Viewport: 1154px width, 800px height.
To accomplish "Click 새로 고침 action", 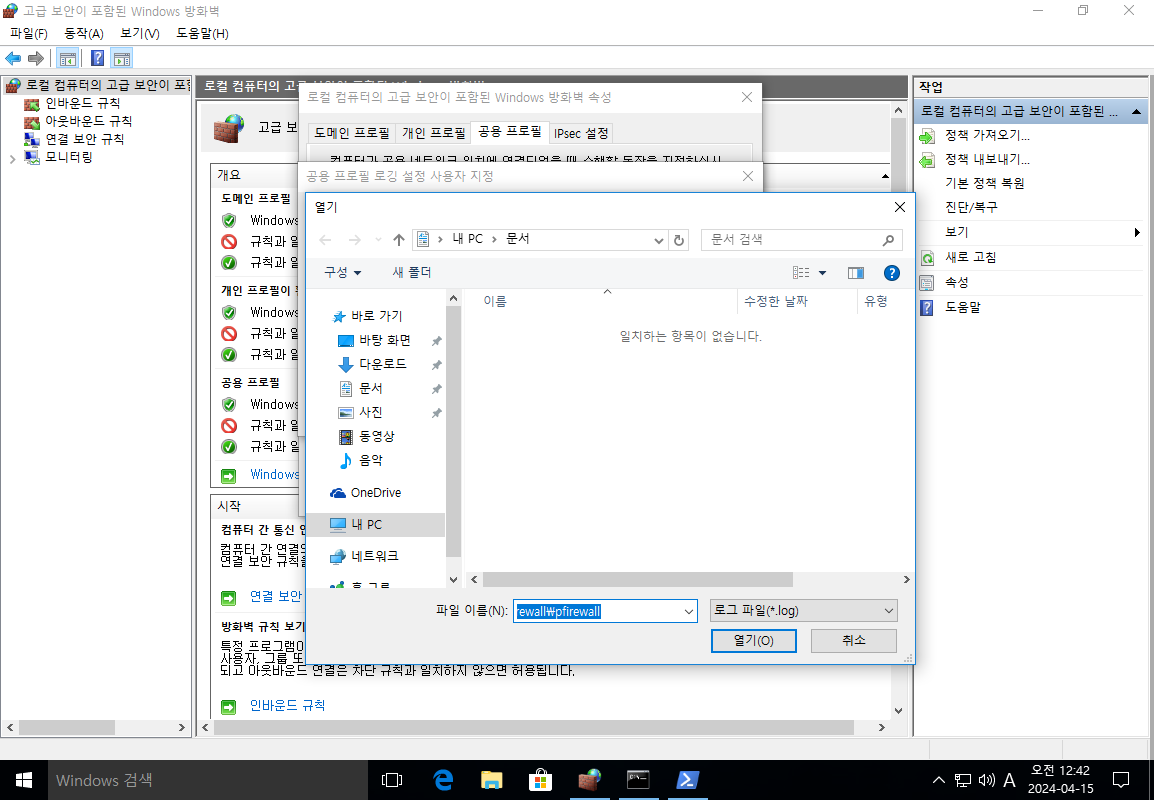I will point(971,258).
